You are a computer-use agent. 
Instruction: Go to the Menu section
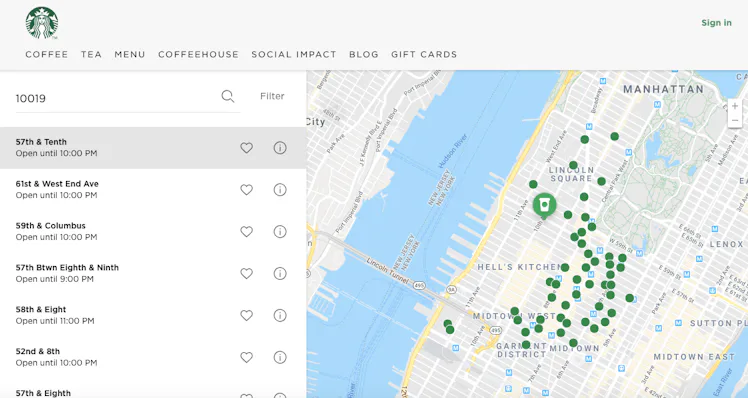click(130, 54)
